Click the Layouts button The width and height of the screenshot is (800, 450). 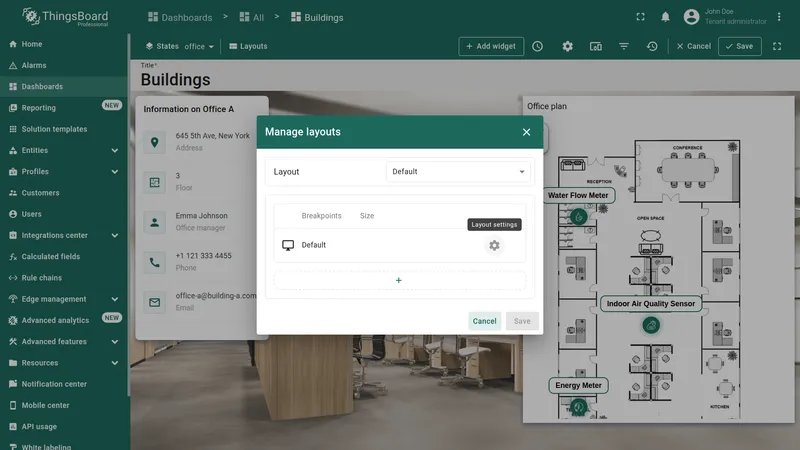248,46
